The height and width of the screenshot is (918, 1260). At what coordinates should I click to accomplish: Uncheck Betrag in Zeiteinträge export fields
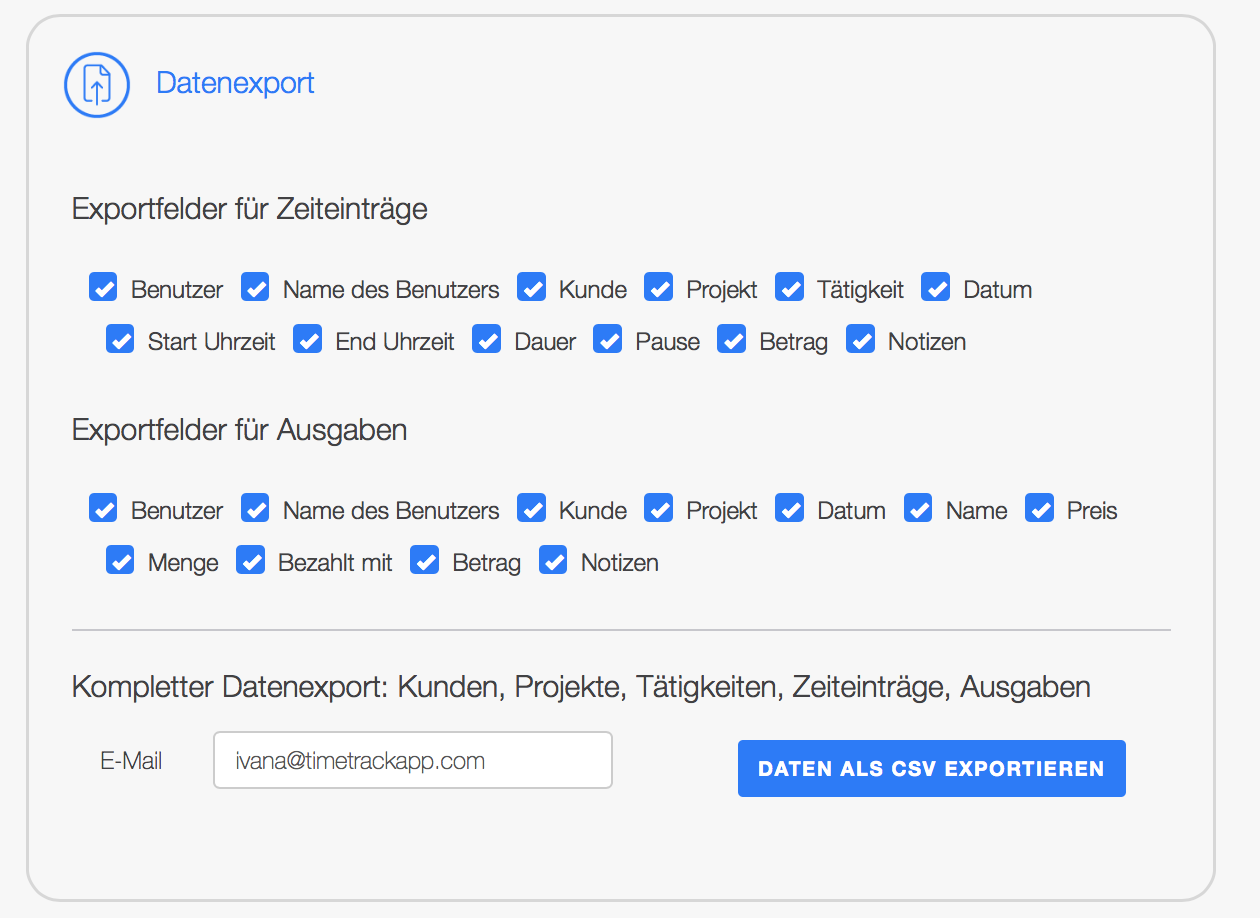coord(732,339)
